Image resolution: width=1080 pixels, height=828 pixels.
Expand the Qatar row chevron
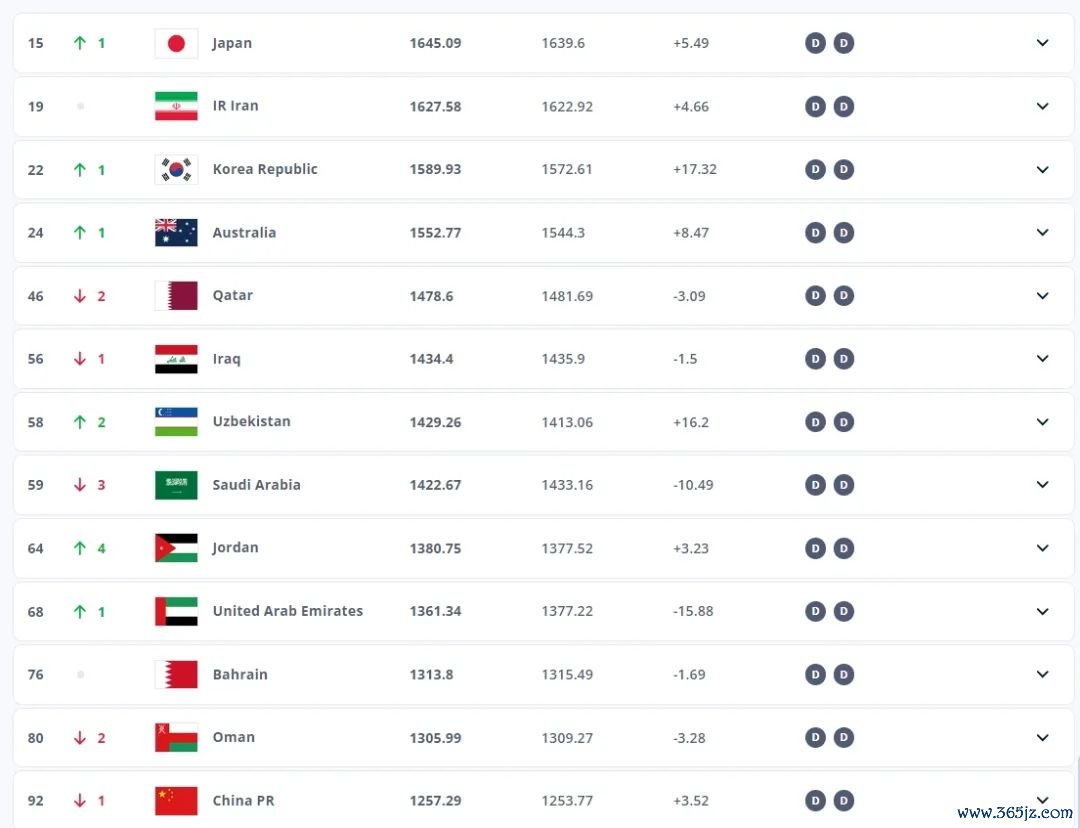tap(1042, 296)
